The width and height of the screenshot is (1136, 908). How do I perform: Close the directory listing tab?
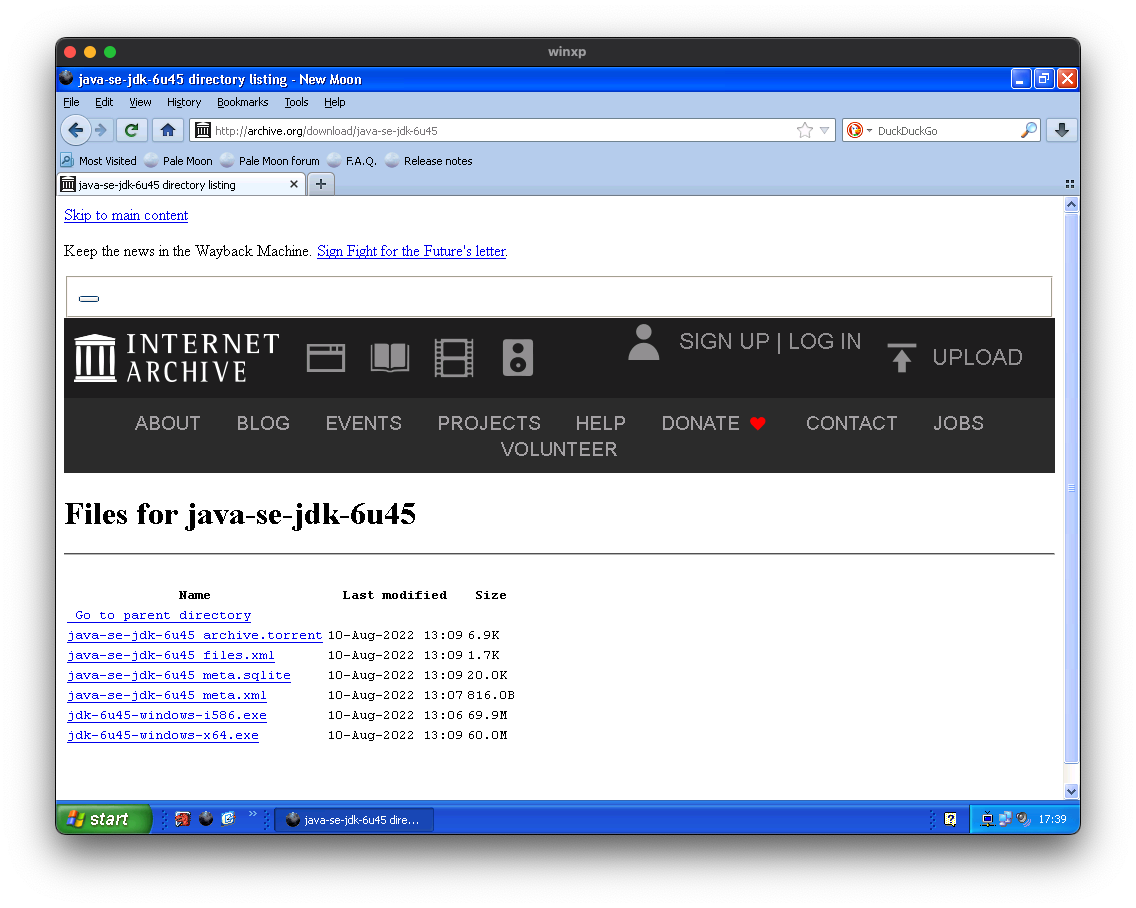293,184
